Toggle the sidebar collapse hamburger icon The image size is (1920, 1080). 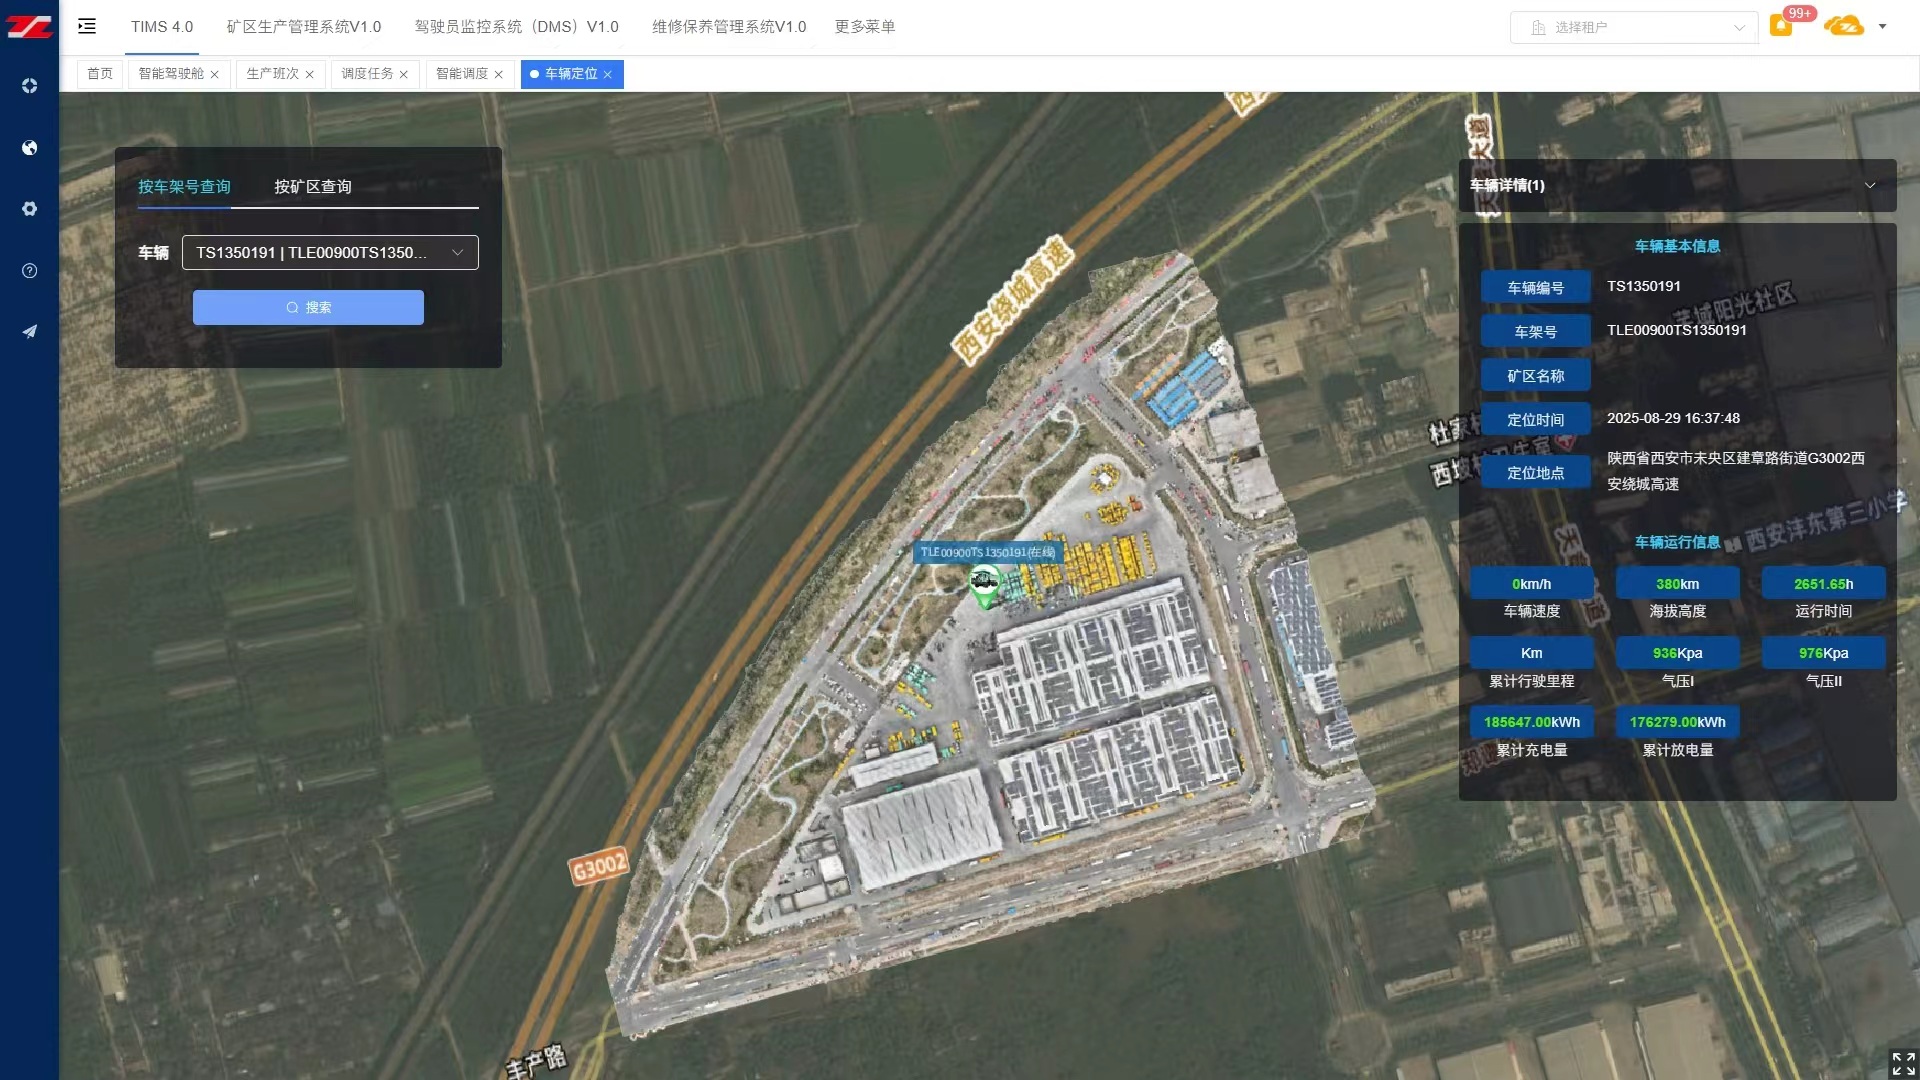coord(87,27)
